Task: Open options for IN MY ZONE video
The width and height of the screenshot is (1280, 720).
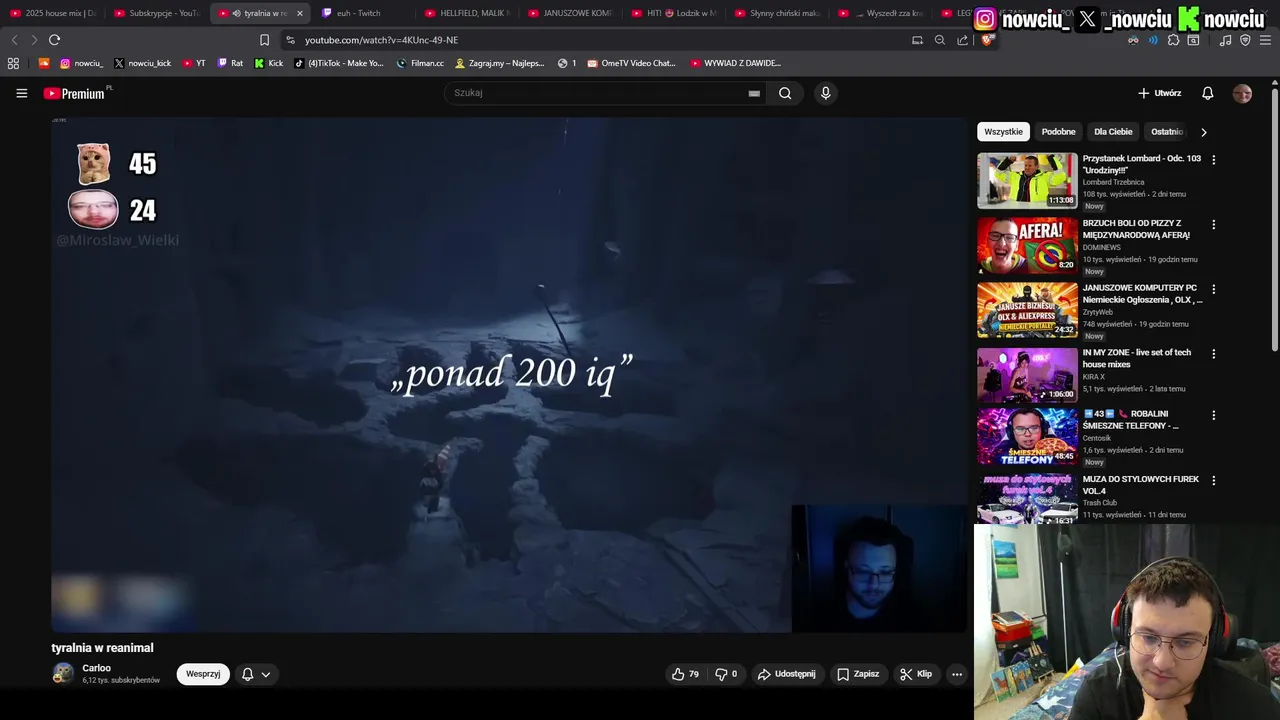Action: [1213, 354]
